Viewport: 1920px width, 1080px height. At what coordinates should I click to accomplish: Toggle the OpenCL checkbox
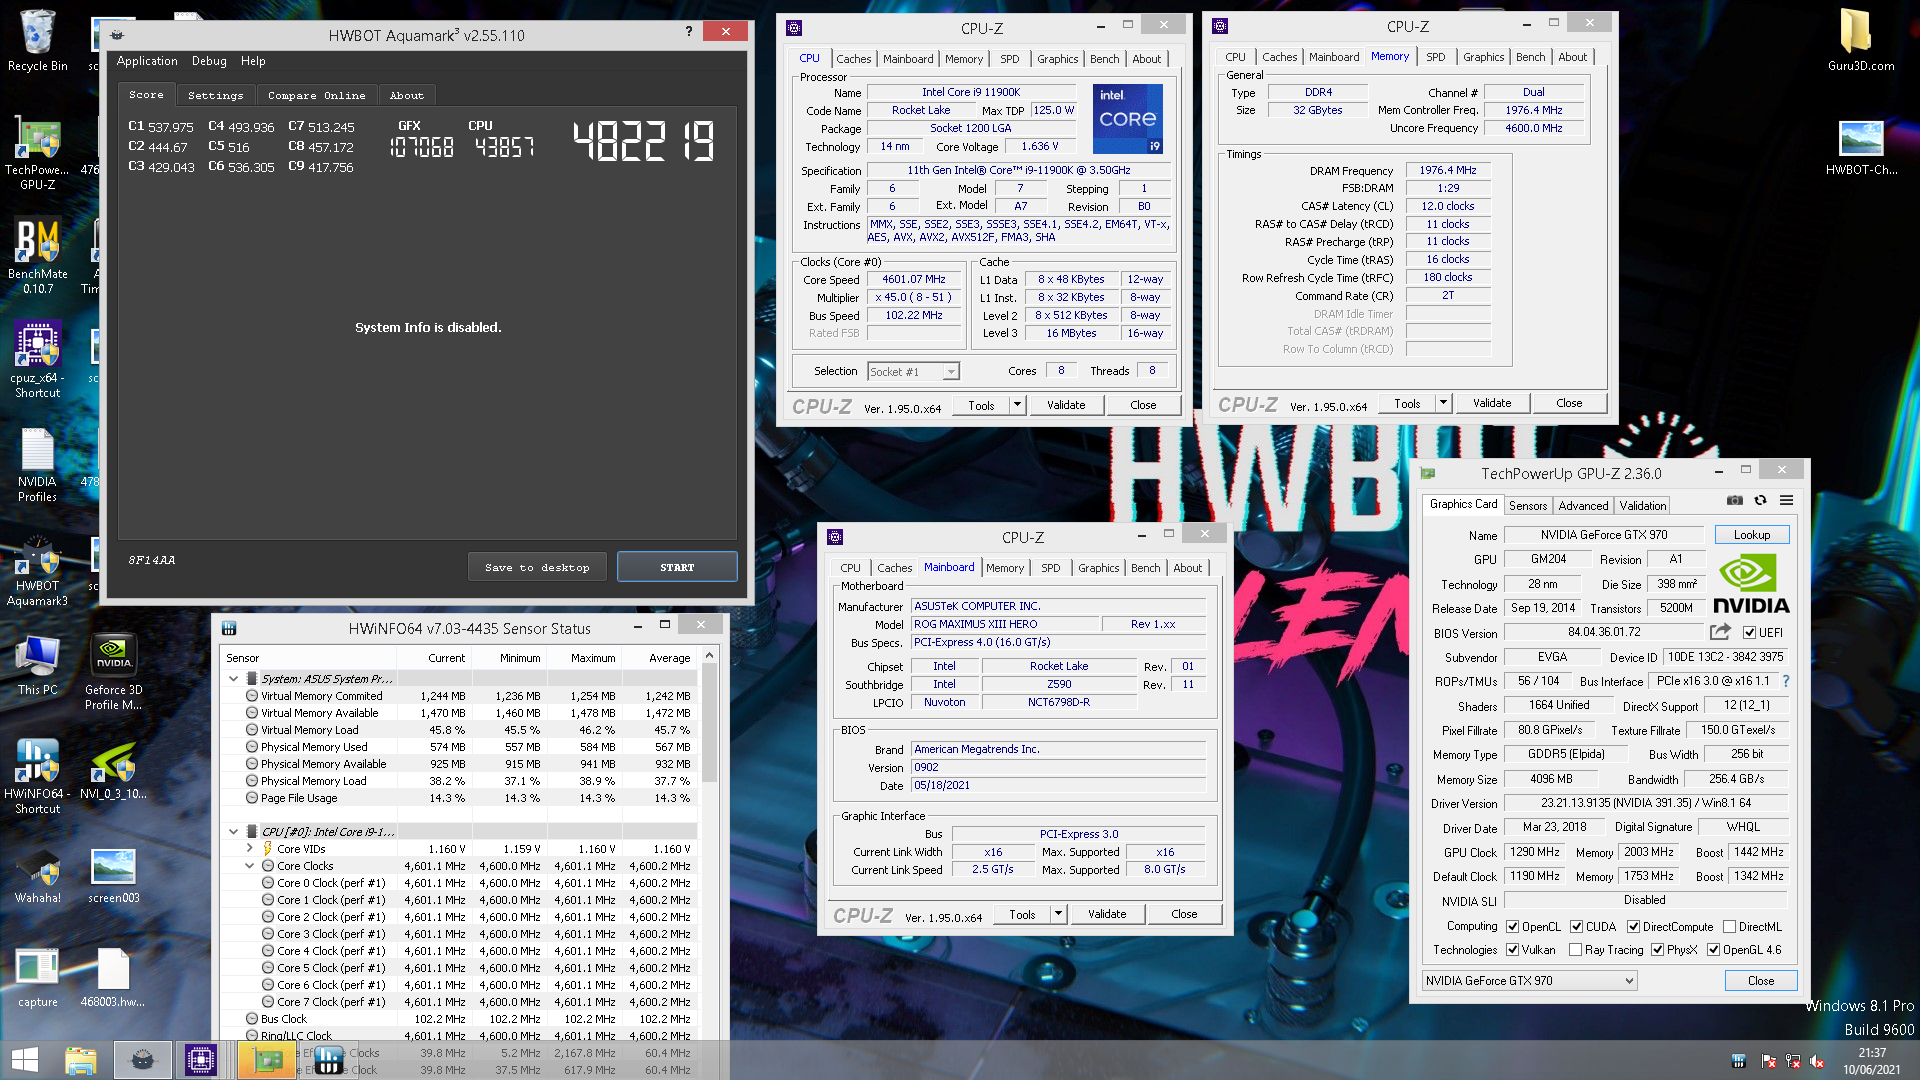coord(1513,927)
